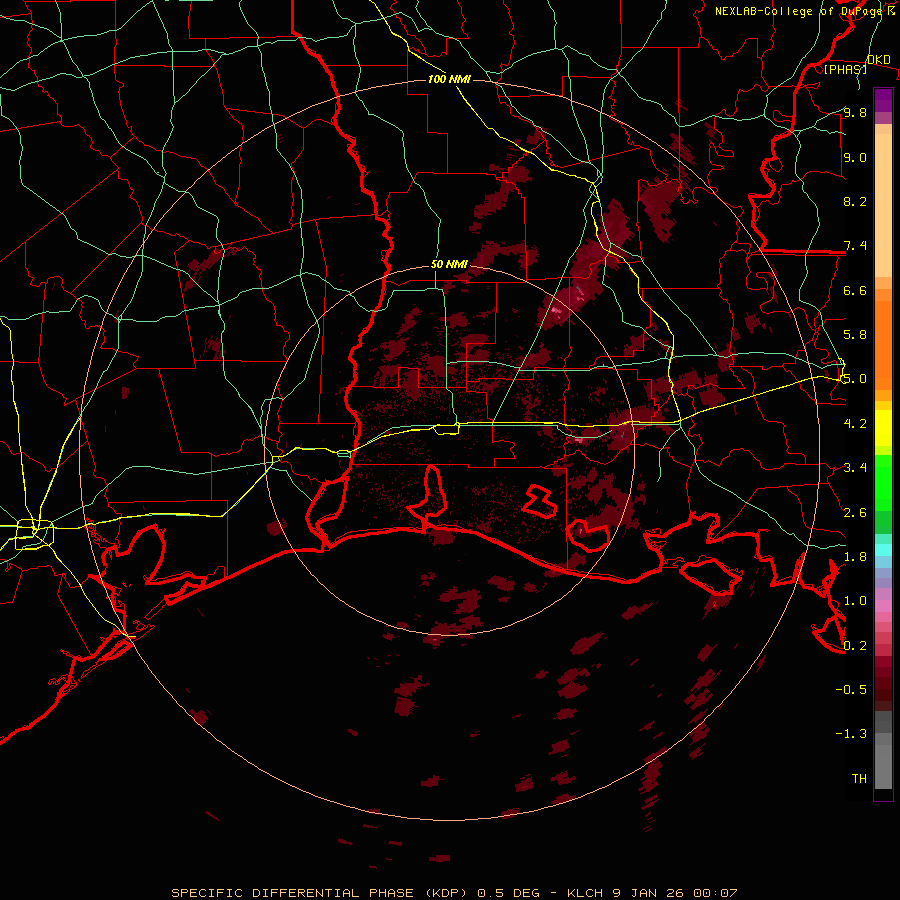Click the 0.2 value on the color scale
The width and height of the screenshot is (900, 900).
click(855, 645)
